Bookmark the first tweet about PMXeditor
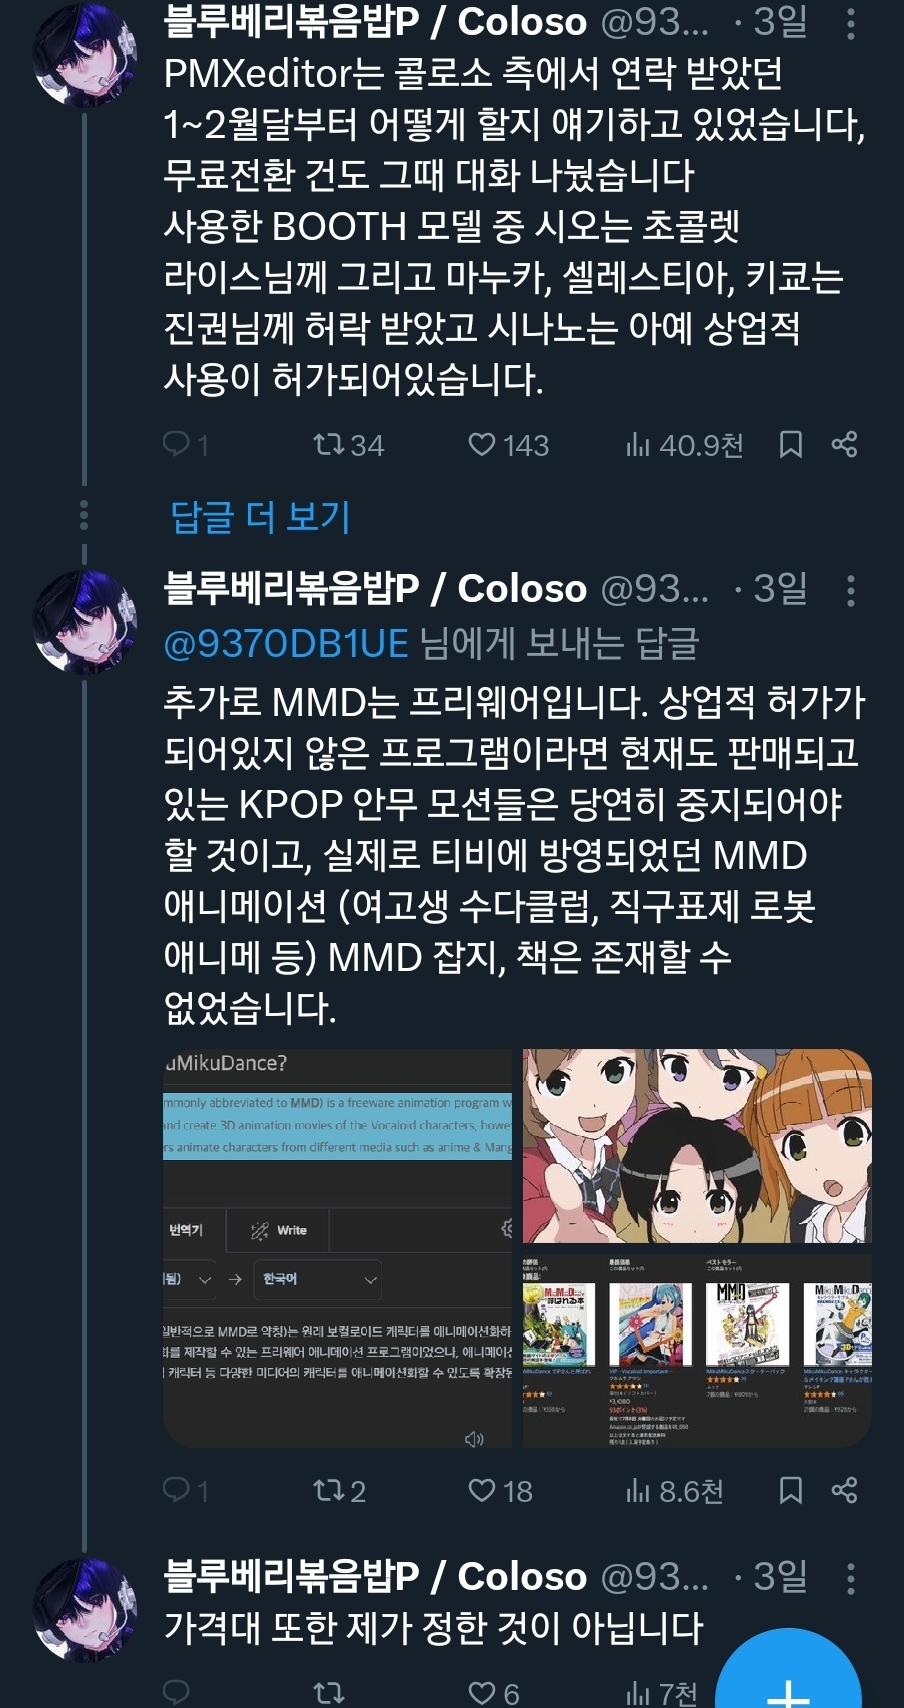This screenshot has width=904, height=1708. coord(791,445)
